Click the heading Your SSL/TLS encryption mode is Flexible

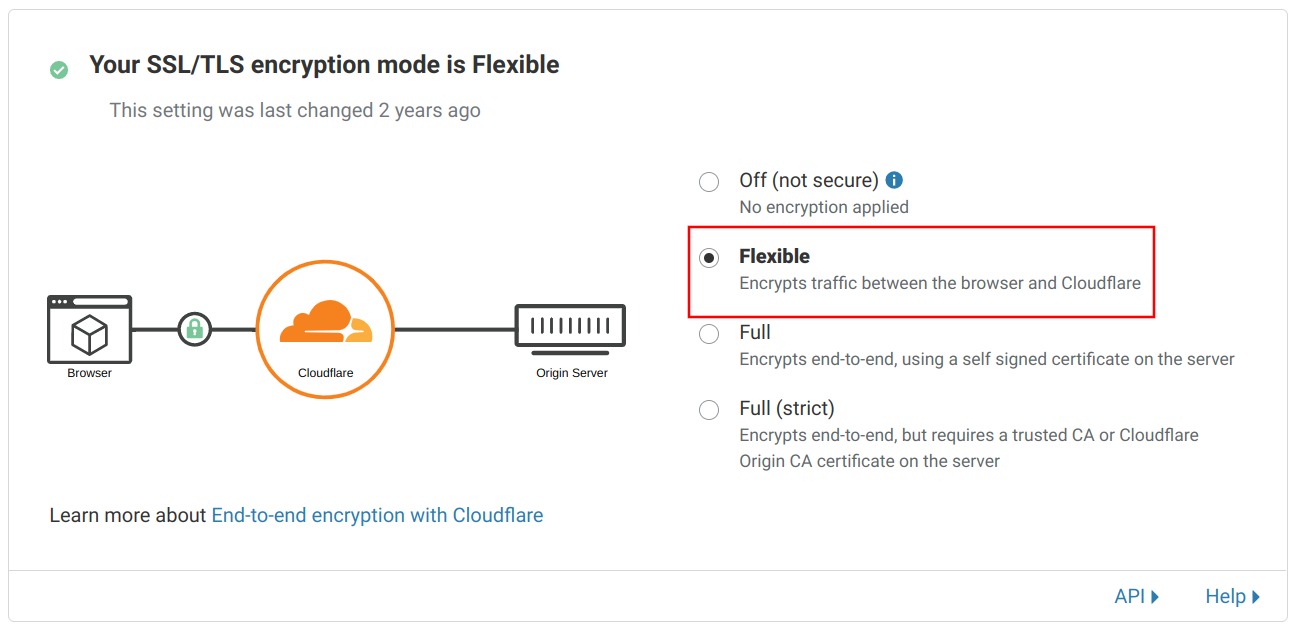pyautogui.click(x=324, y=64)
